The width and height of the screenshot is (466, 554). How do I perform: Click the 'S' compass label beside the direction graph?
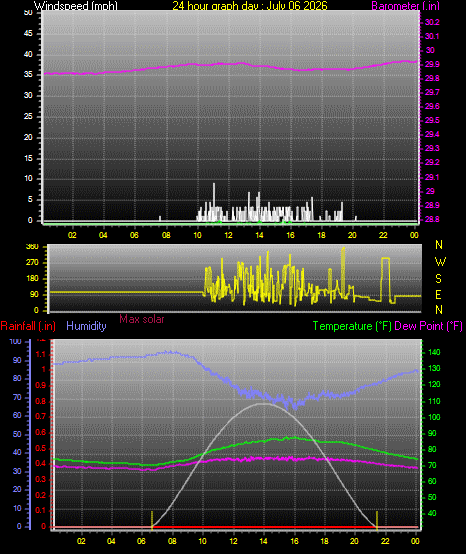[438, 279]
